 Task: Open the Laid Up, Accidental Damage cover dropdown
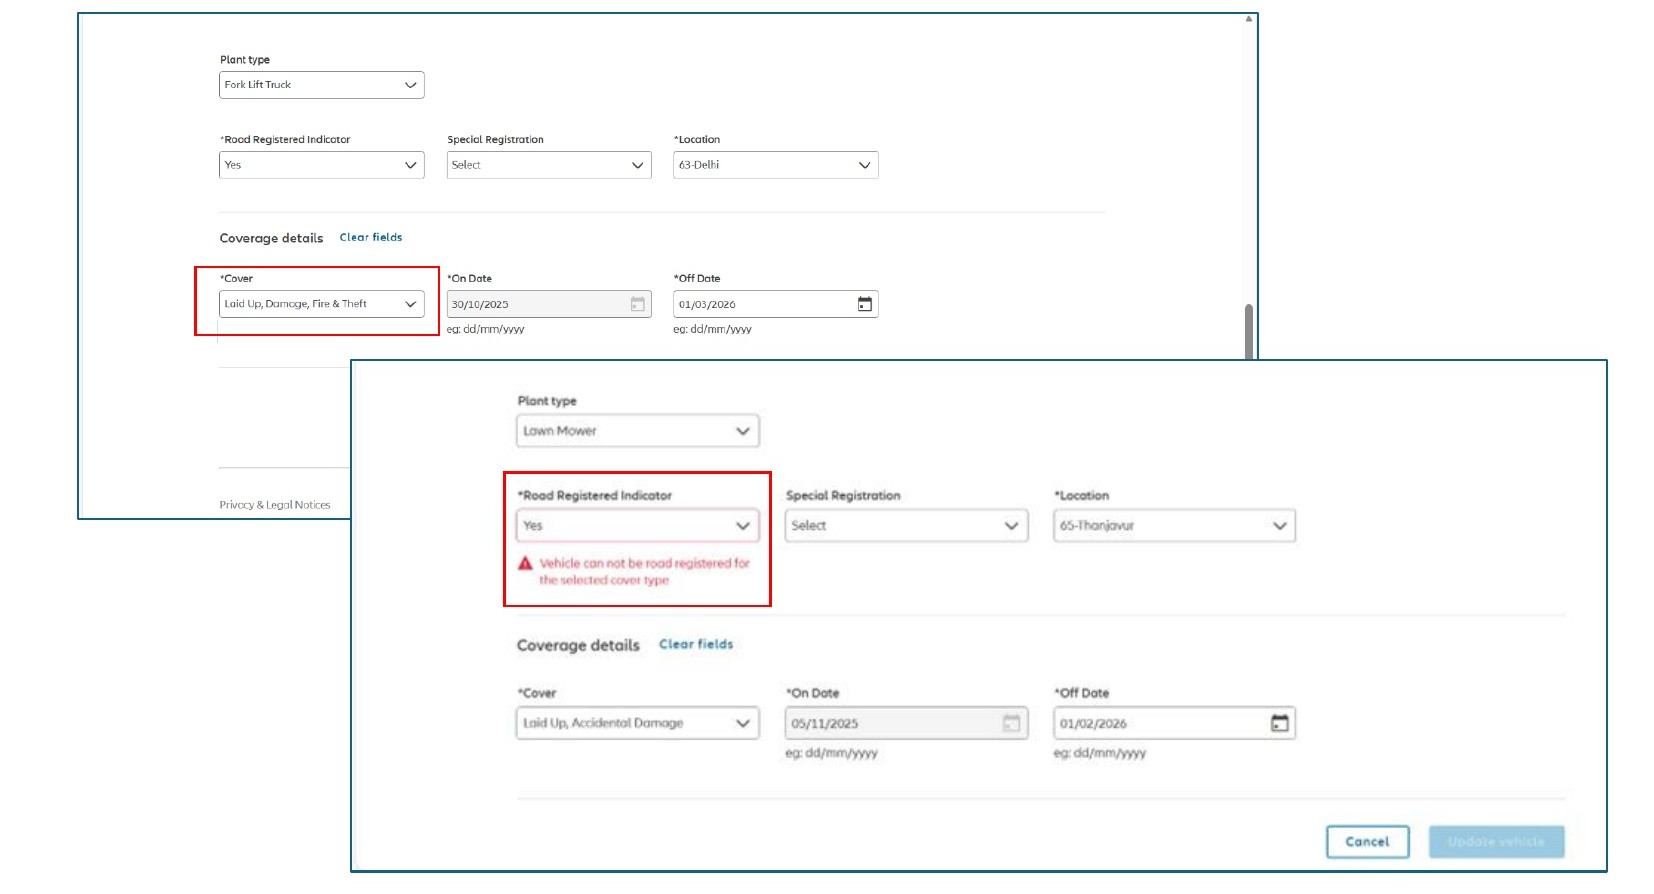pos(638,723)
